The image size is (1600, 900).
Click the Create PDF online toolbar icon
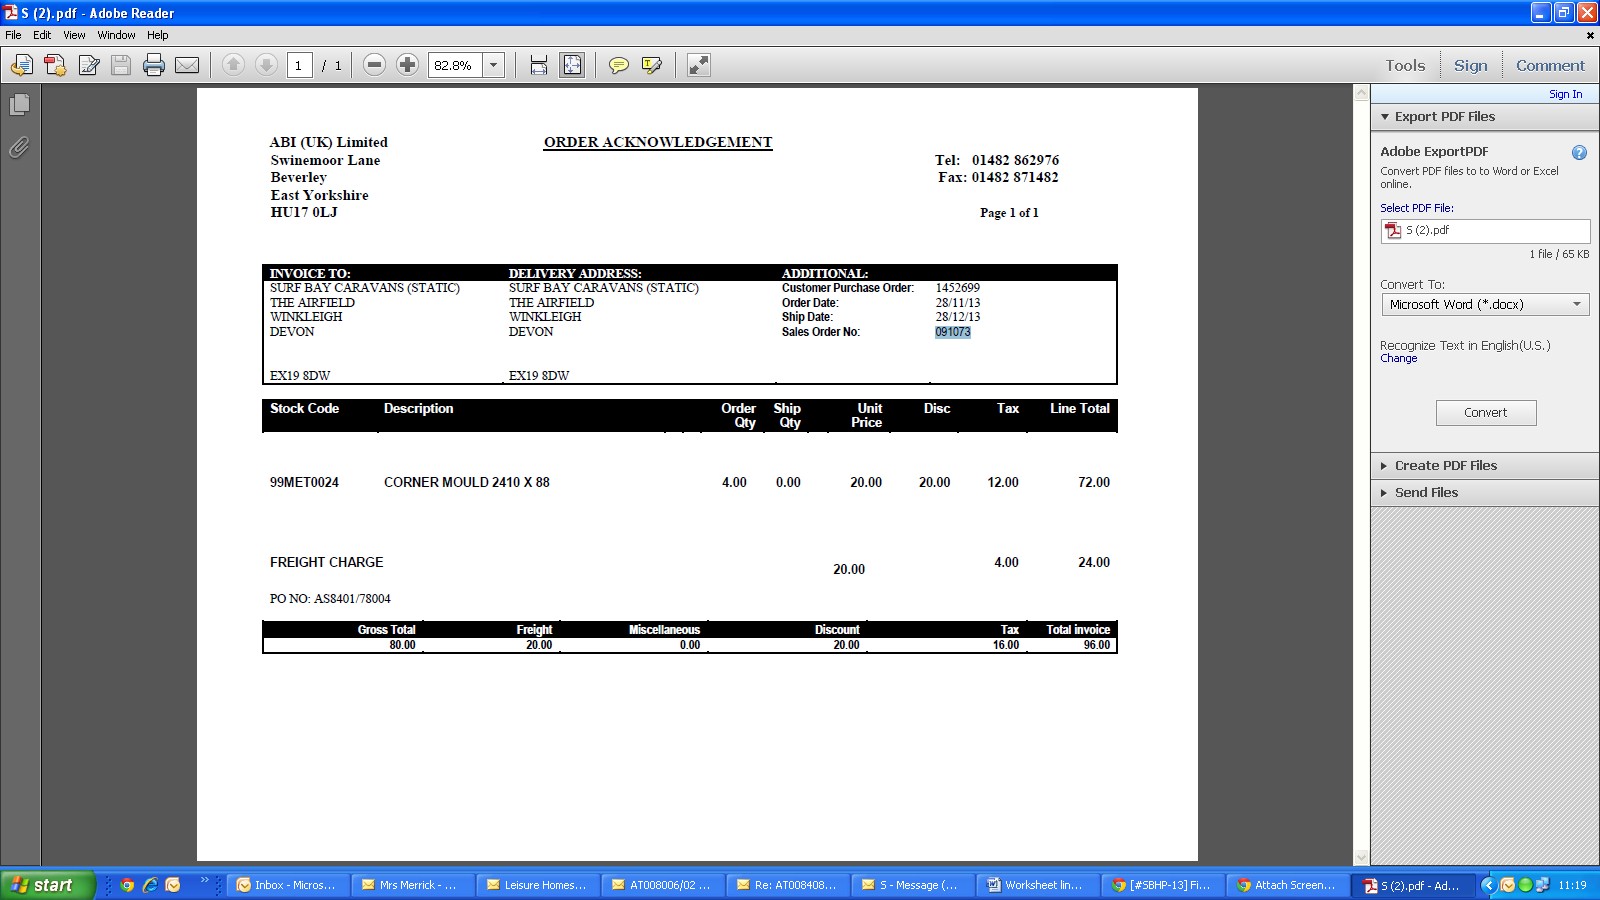55,65
